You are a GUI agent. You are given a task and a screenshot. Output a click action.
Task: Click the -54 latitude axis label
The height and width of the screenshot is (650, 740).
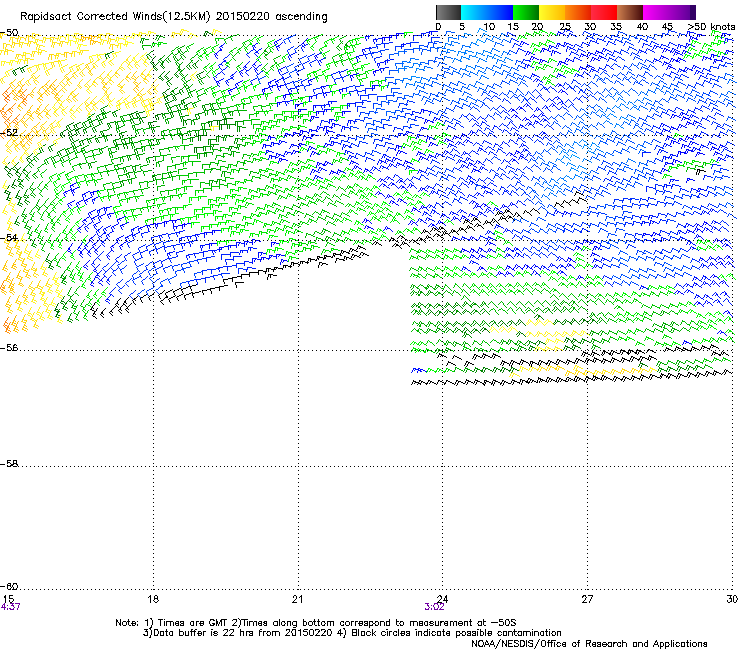[9, 238]
